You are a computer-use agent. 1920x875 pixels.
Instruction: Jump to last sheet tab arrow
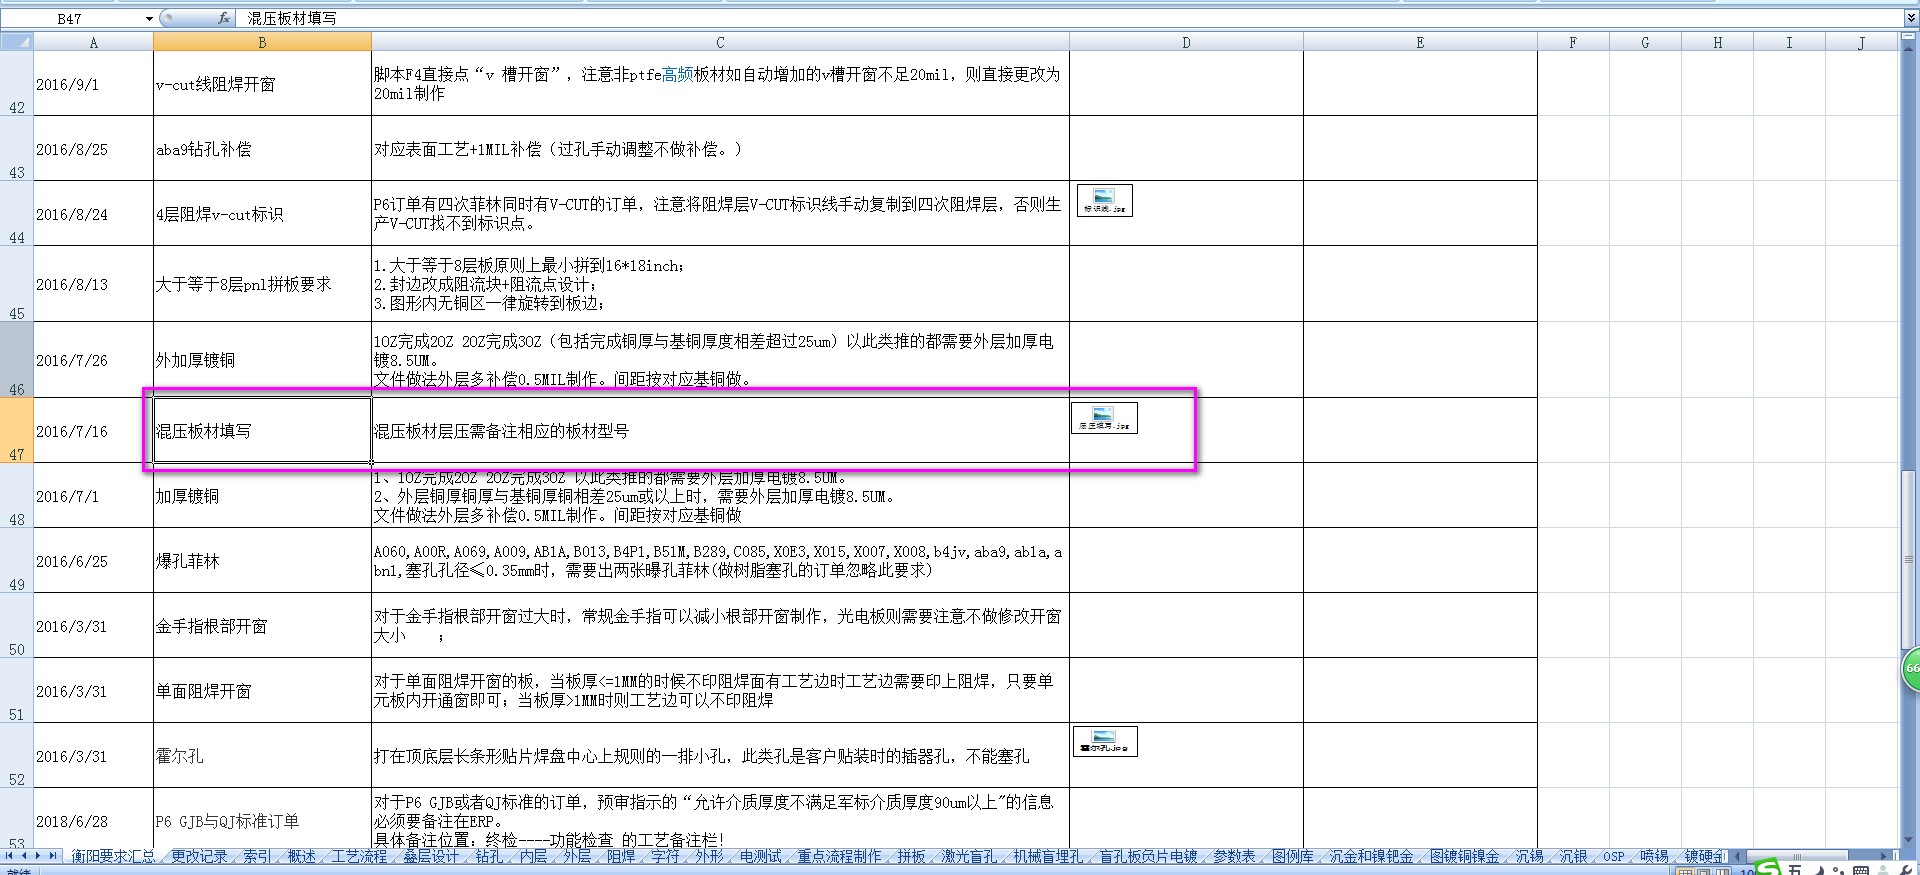click(x=54, y=856)
